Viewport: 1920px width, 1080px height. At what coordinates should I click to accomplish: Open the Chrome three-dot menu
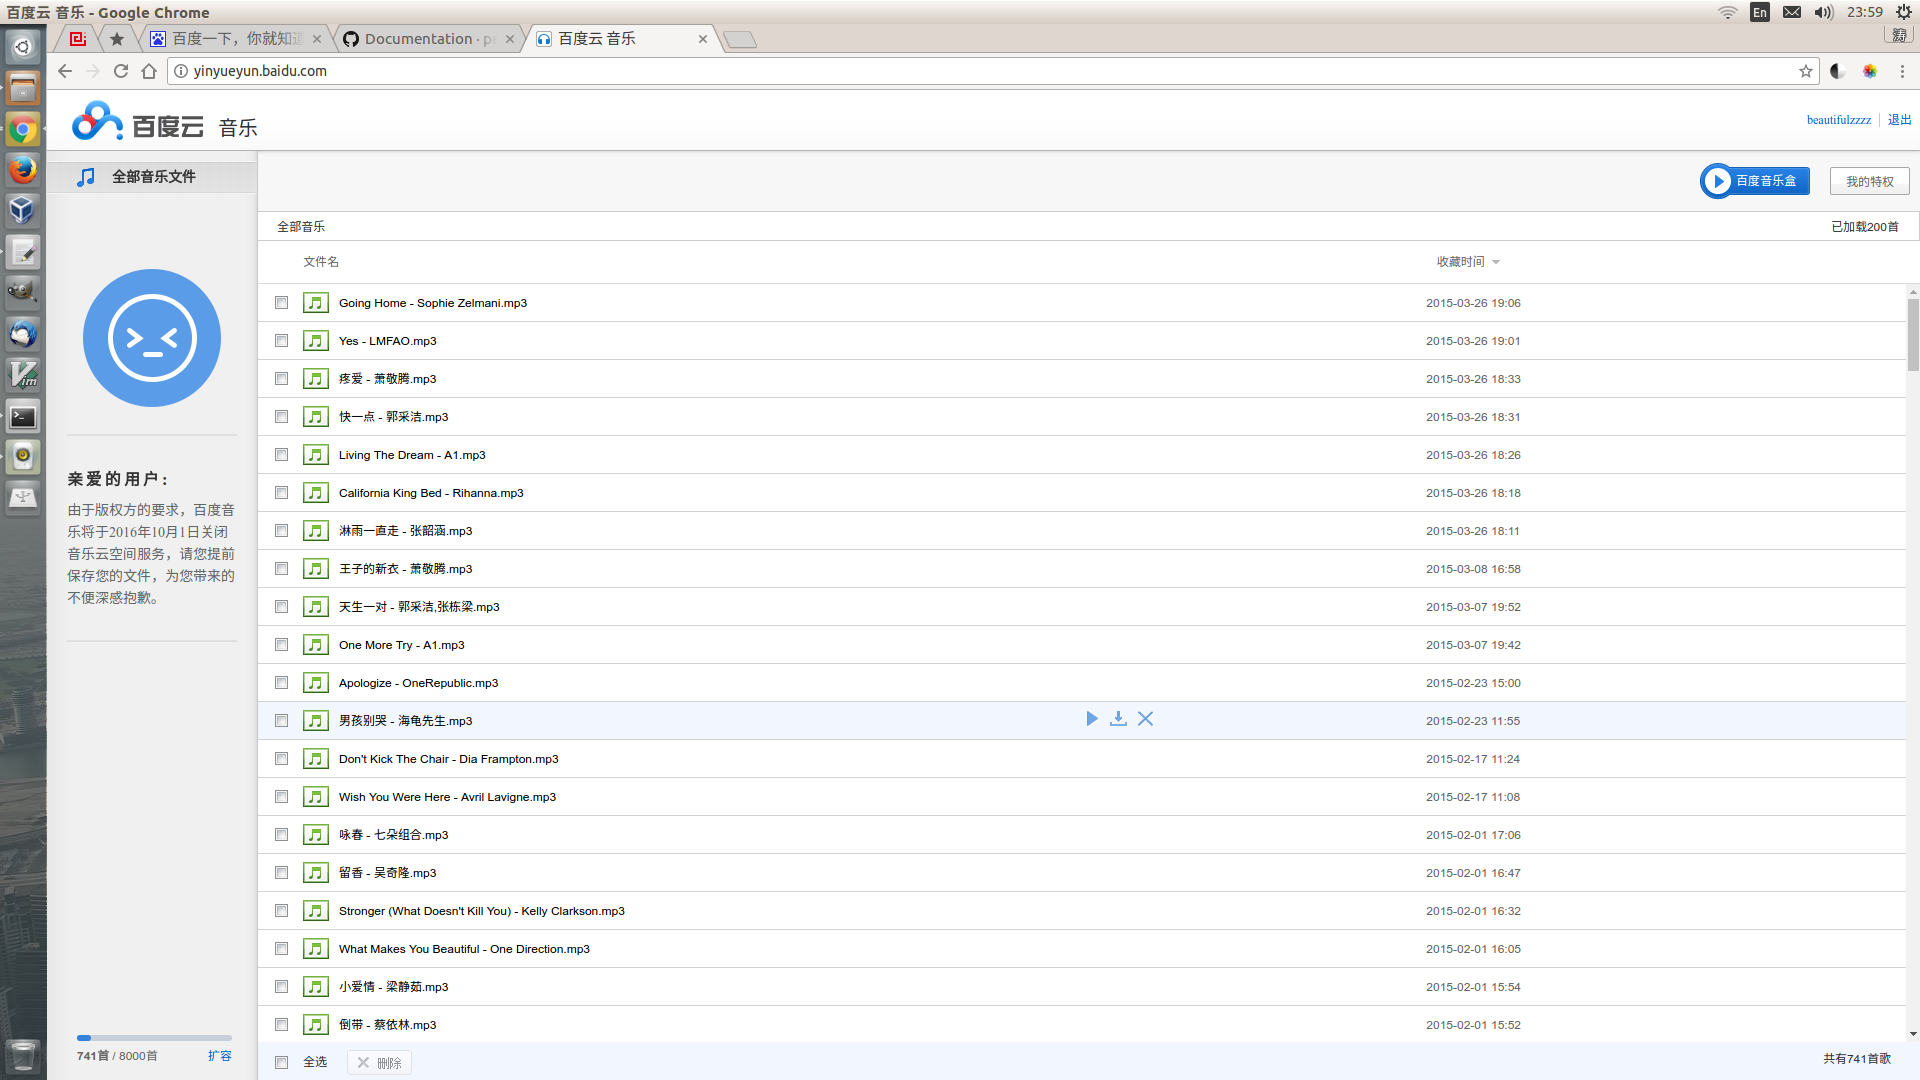coord(1902,71)
